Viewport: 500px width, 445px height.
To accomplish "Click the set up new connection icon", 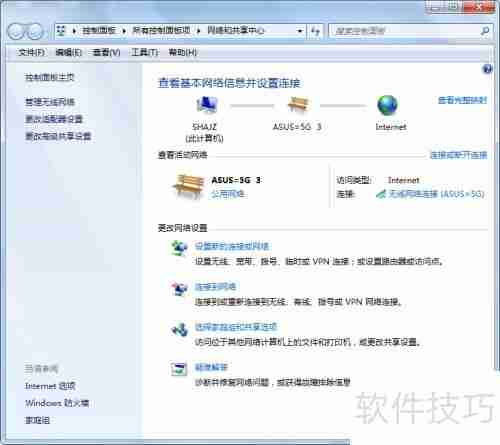I will coord(179,248).
